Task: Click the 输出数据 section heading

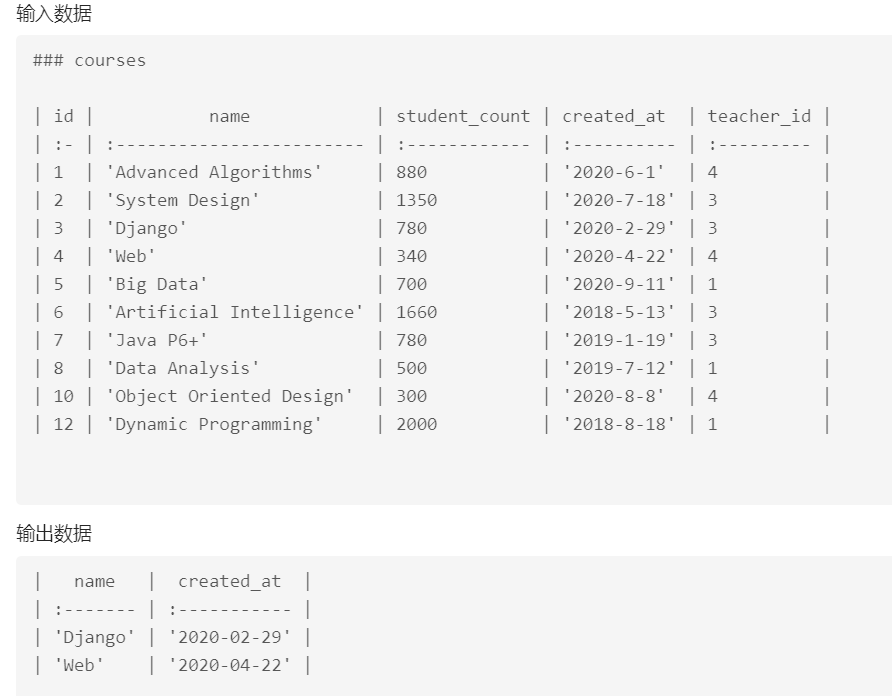Action: (54, 534)
